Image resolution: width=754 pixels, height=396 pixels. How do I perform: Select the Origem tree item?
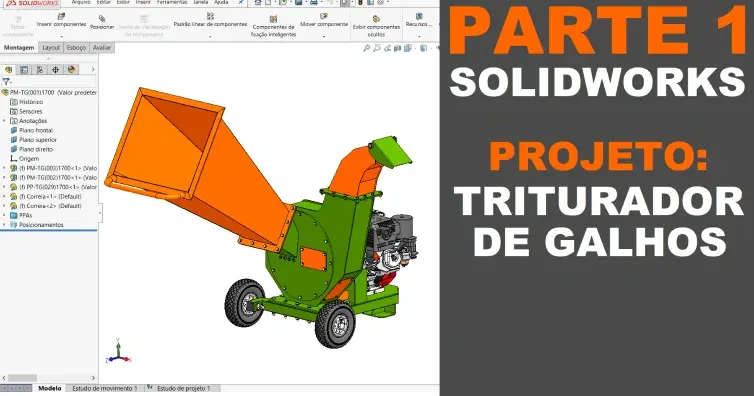pos(25,159)
